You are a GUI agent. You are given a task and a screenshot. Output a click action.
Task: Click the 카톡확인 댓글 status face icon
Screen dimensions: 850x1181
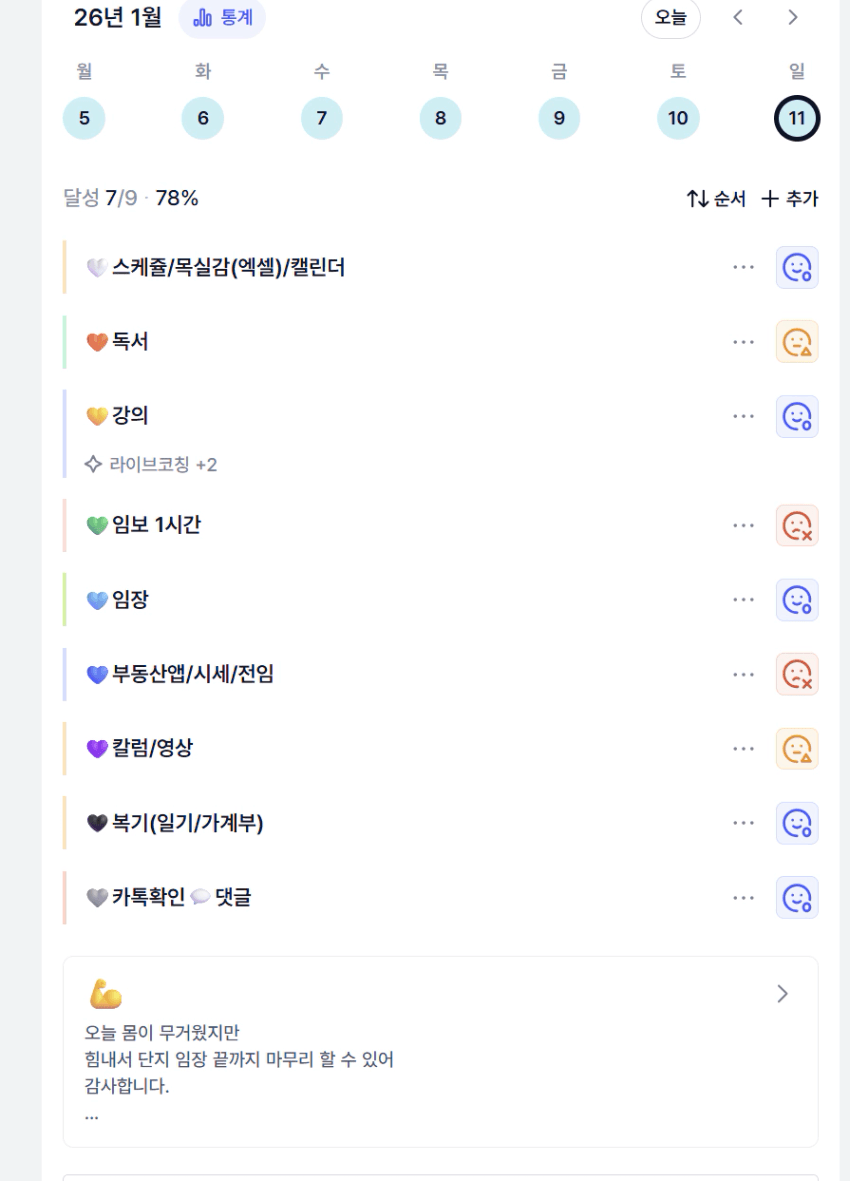[x=797, y=897]
